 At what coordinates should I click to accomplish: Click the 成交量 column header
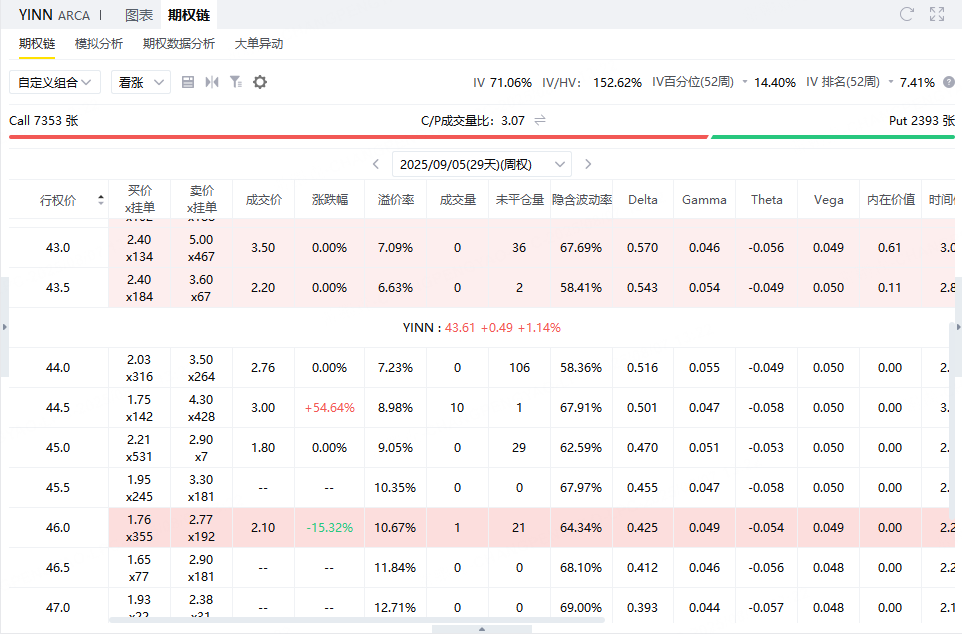pyautogui.click(x=458, y=199)
